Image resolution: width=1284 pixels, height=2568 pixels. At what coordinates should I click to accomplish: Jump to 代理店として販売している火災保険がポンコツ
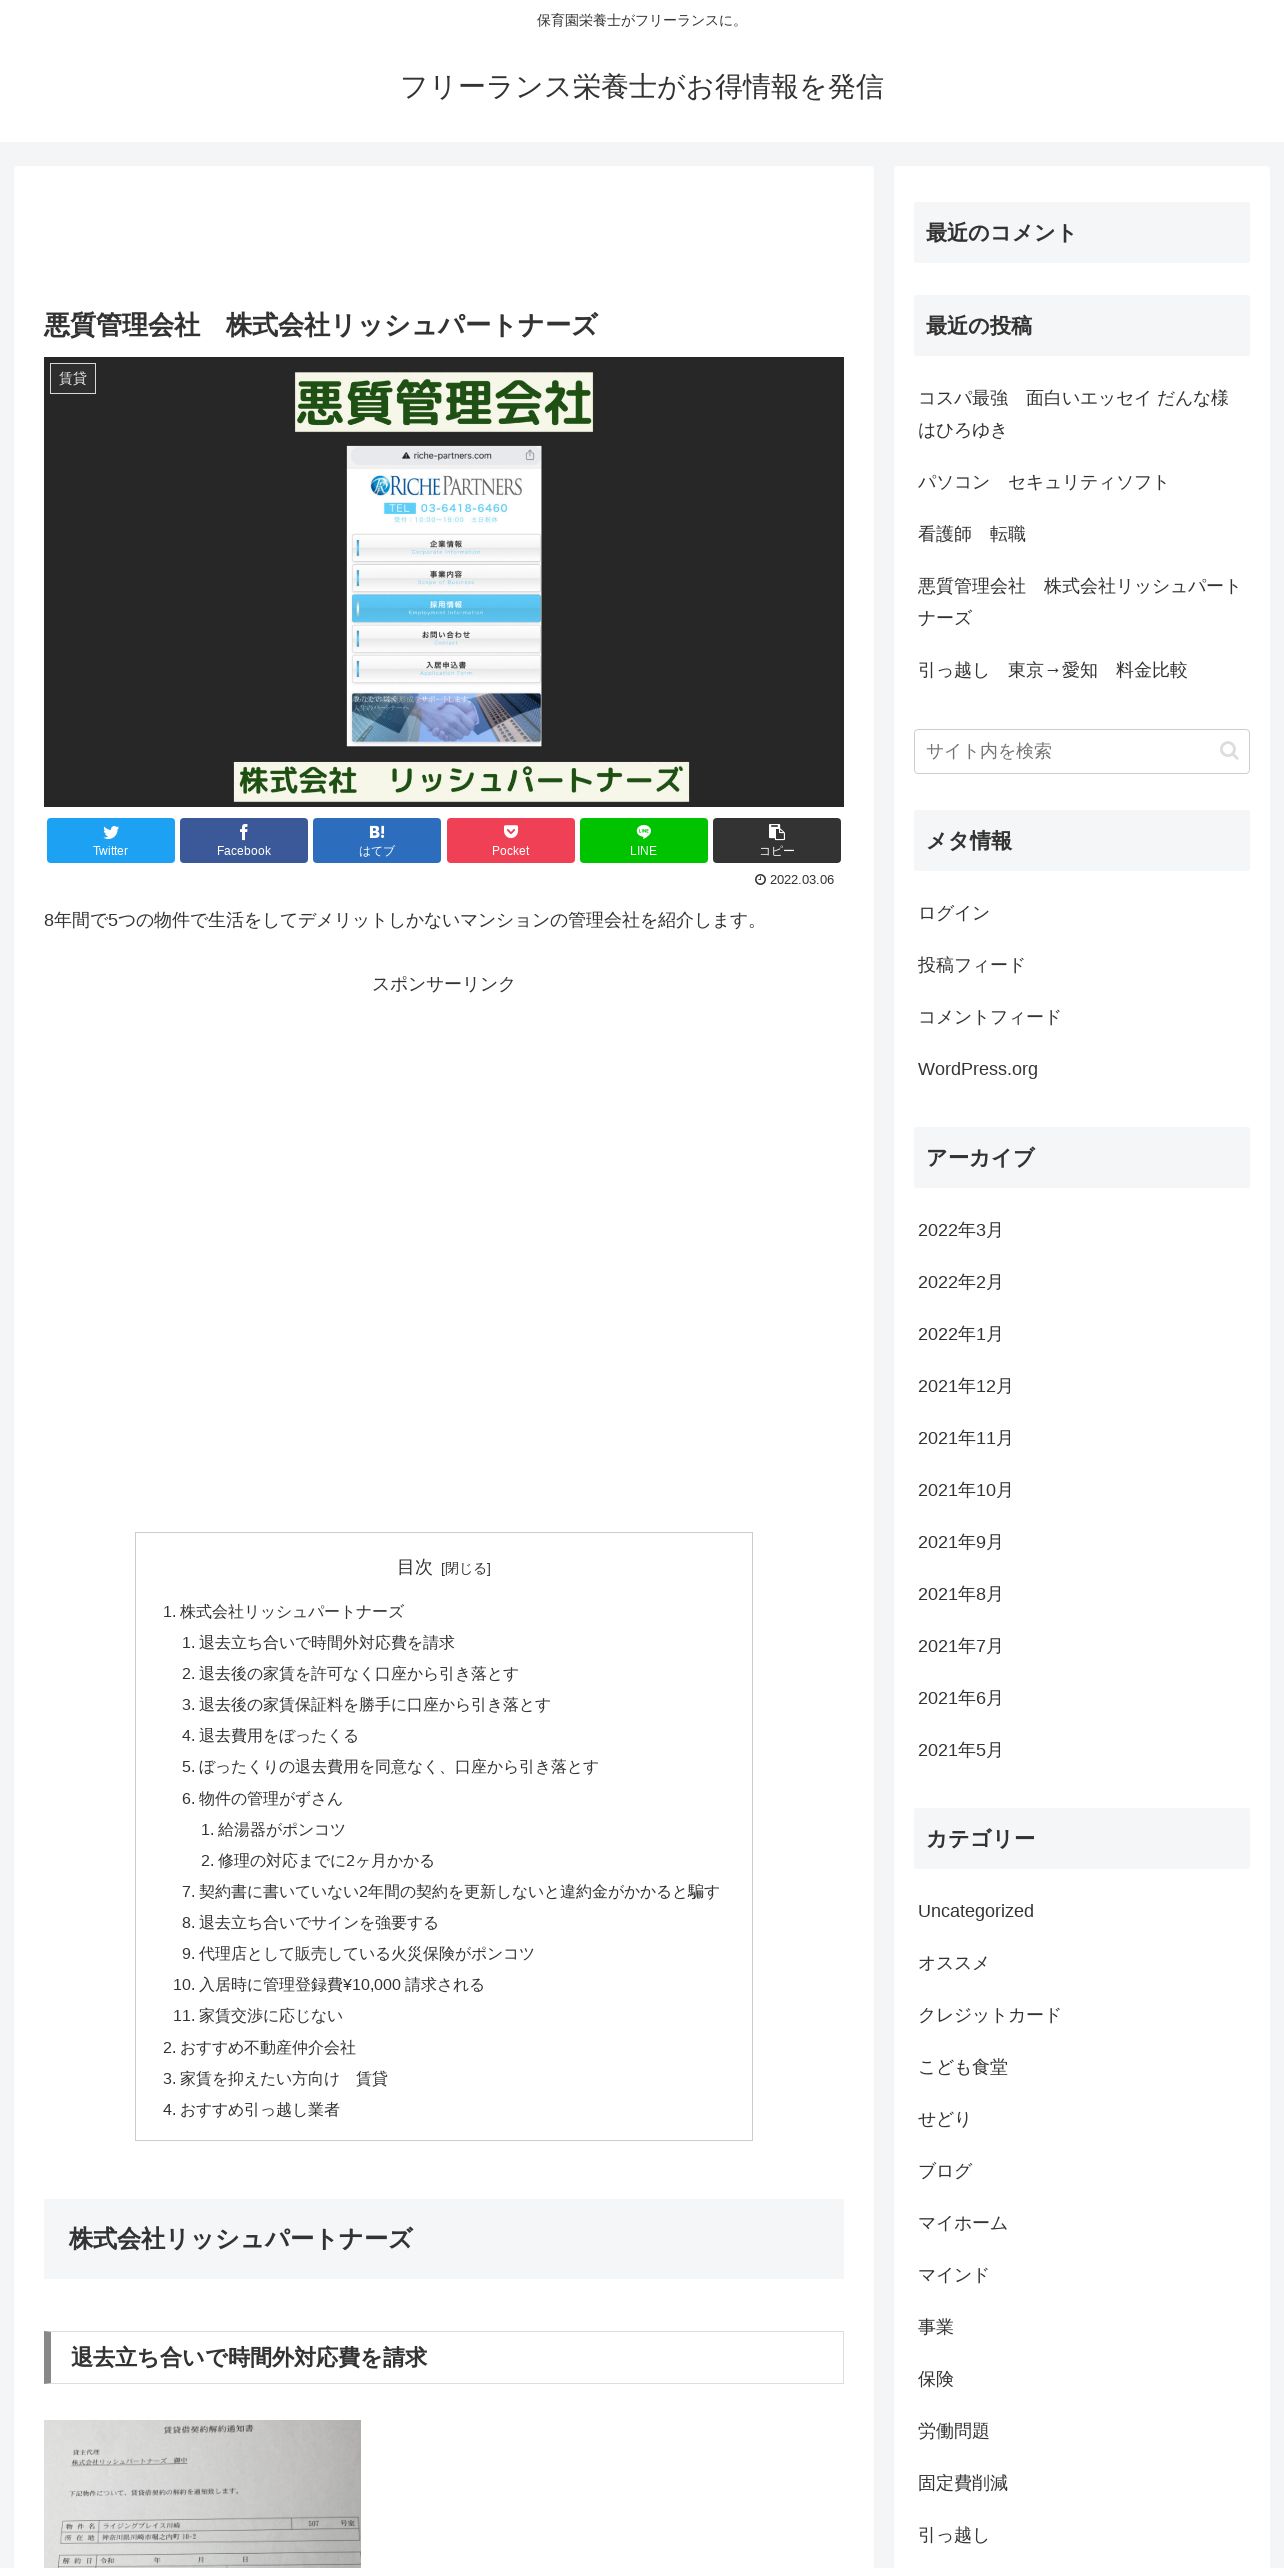[x=367, y=1954]
